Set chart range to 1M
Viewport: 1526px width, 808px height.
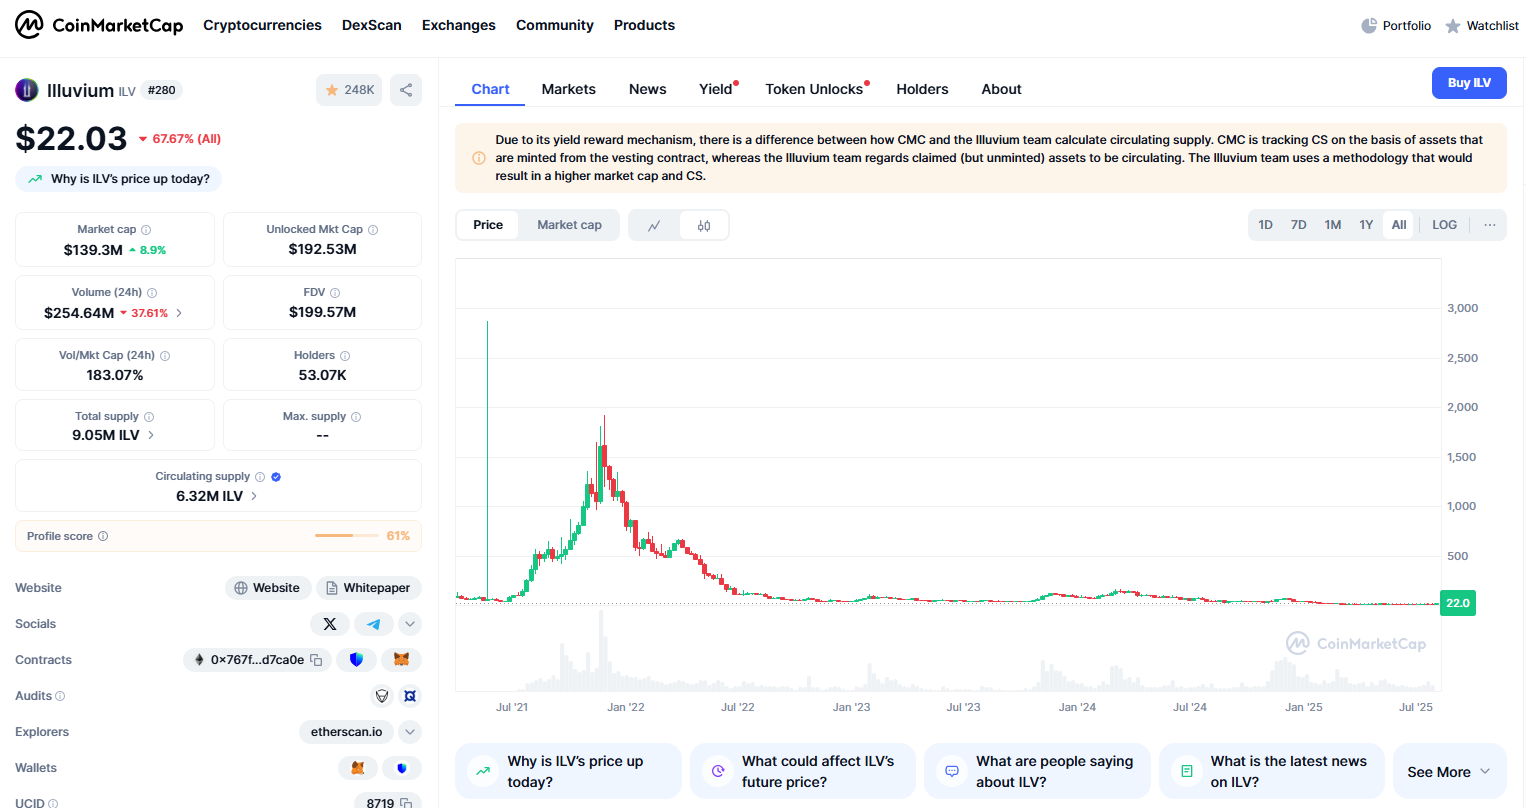(1333, 225)
